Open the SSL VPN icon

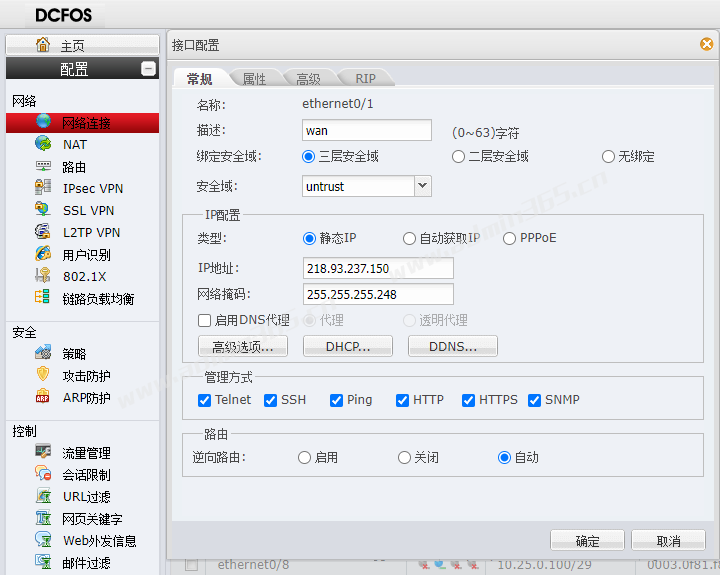click(x=43, y=209)
